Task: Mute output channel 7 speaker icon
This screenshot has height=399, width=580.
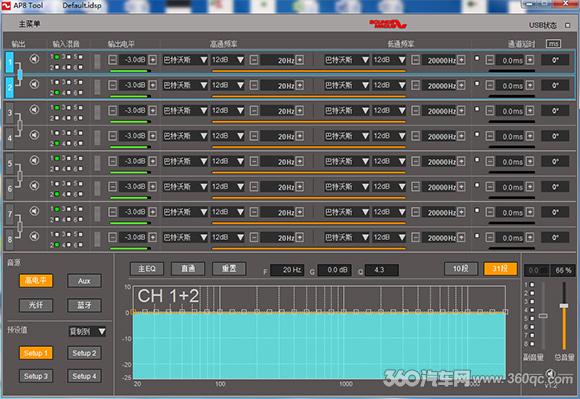Action: 34,211
